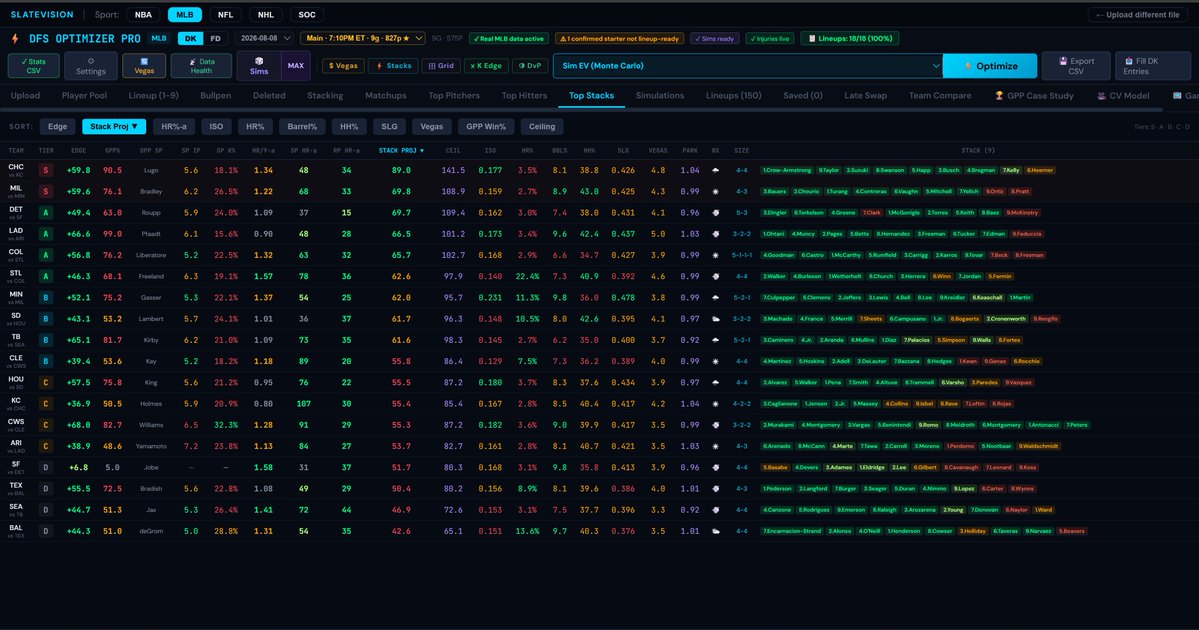Switch to the Player Pool tab
Viewport: 1199px width, 630px height.
pyautogui.click(x=84, y=96)
